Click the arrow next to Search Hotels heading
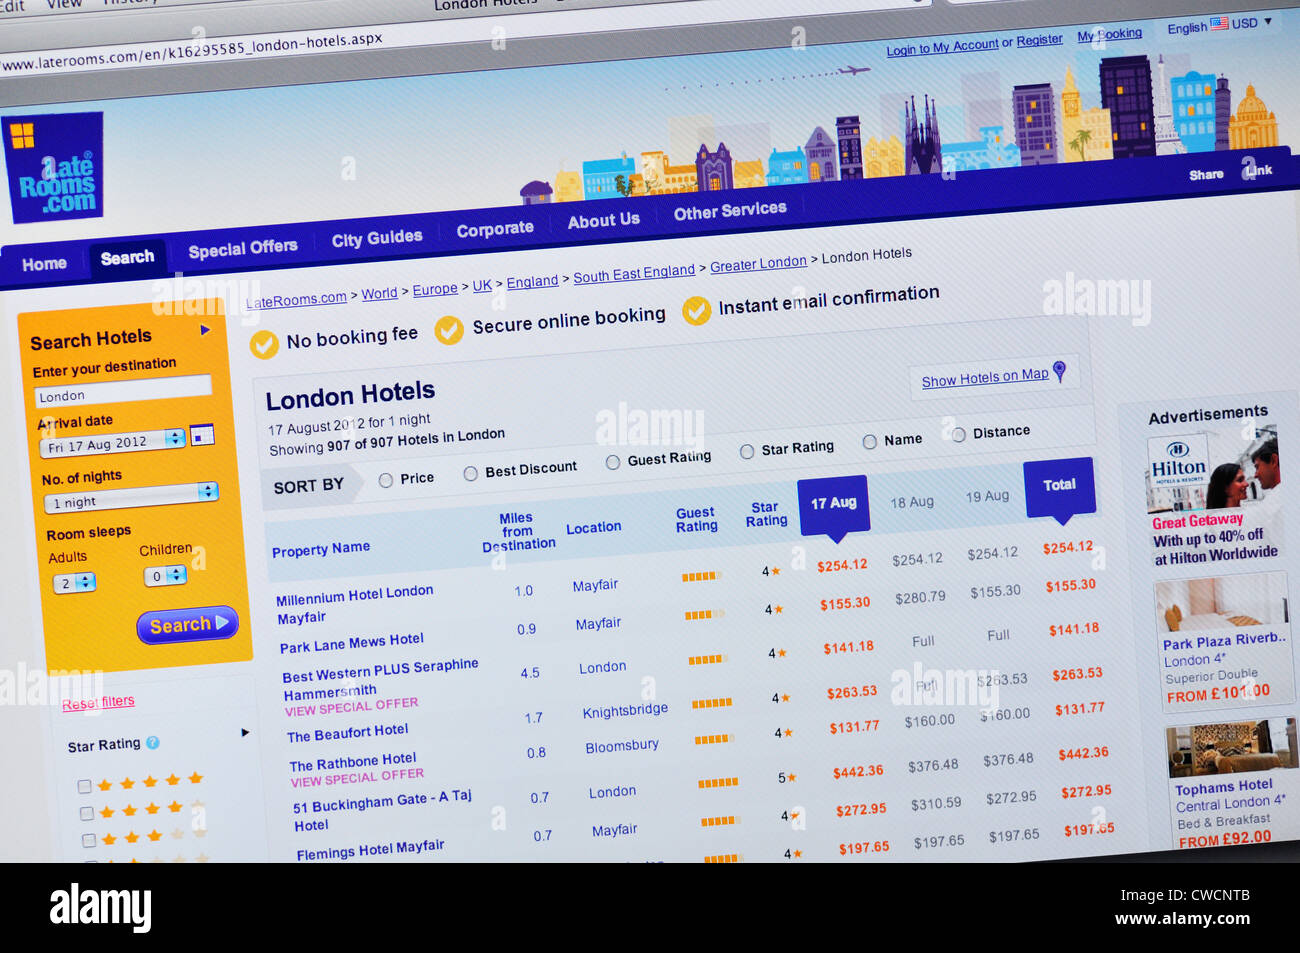This screenshot has height=953, width=1300. [x=206, y=330]
